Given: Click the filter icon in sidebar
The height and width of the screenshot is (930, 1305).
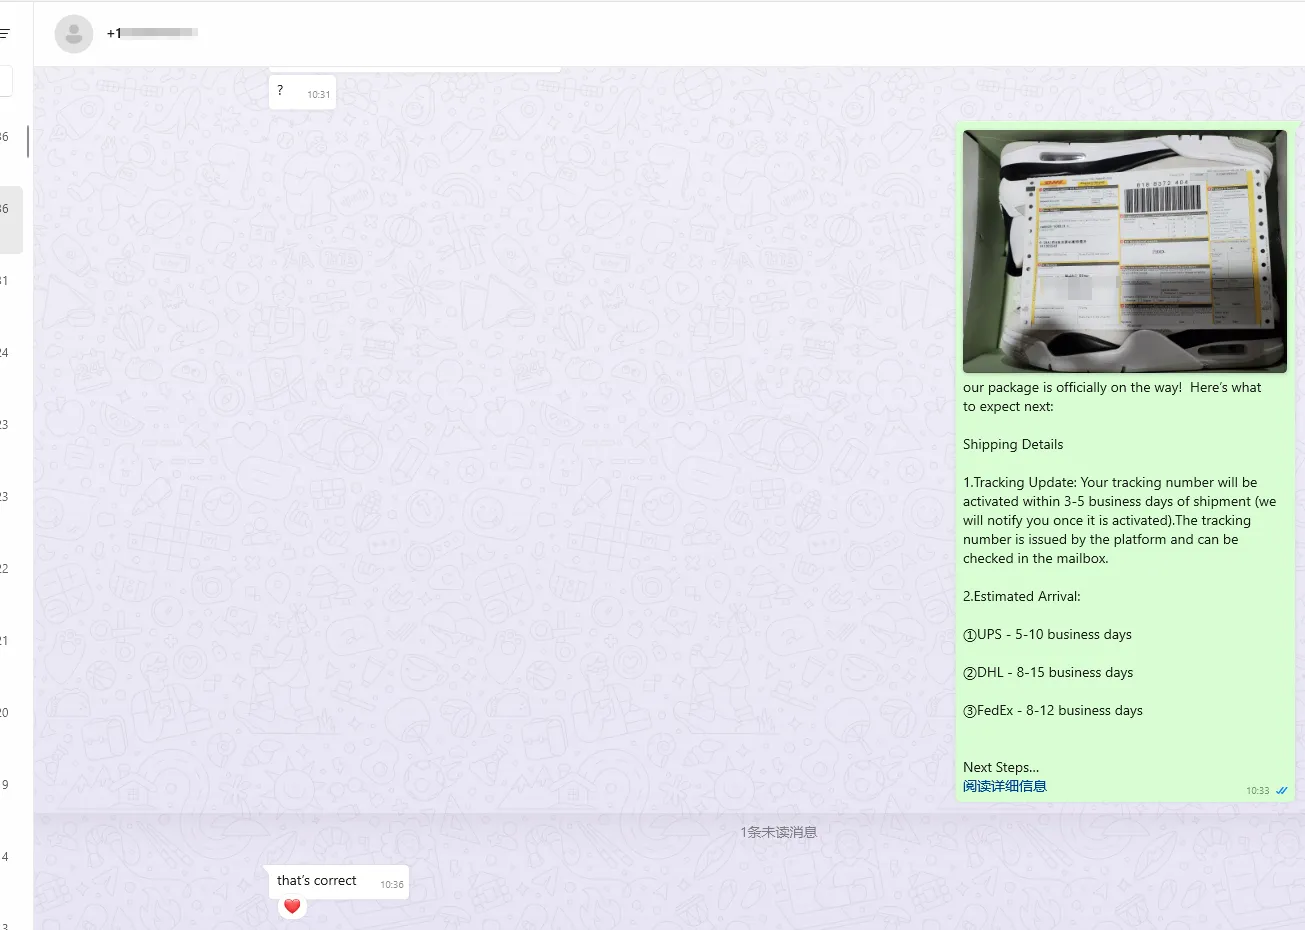Looking at the screenshot, I should click(5, 33).
